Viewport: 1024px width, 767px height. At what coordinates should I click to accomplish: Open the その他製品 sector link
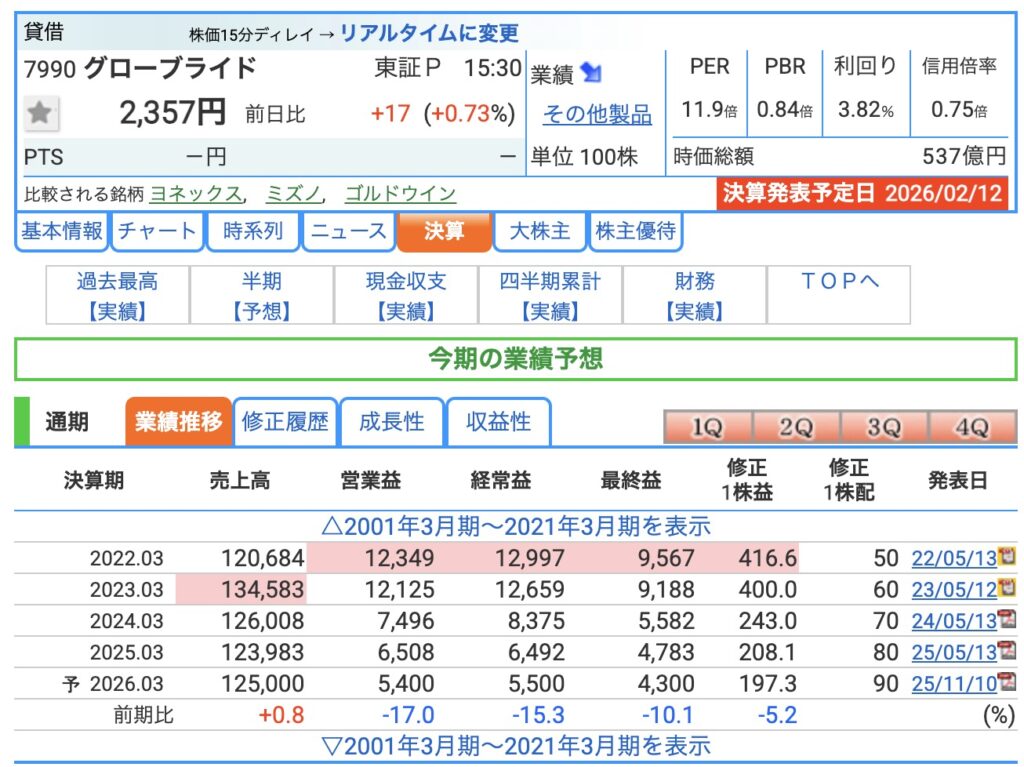pos(597,115)
